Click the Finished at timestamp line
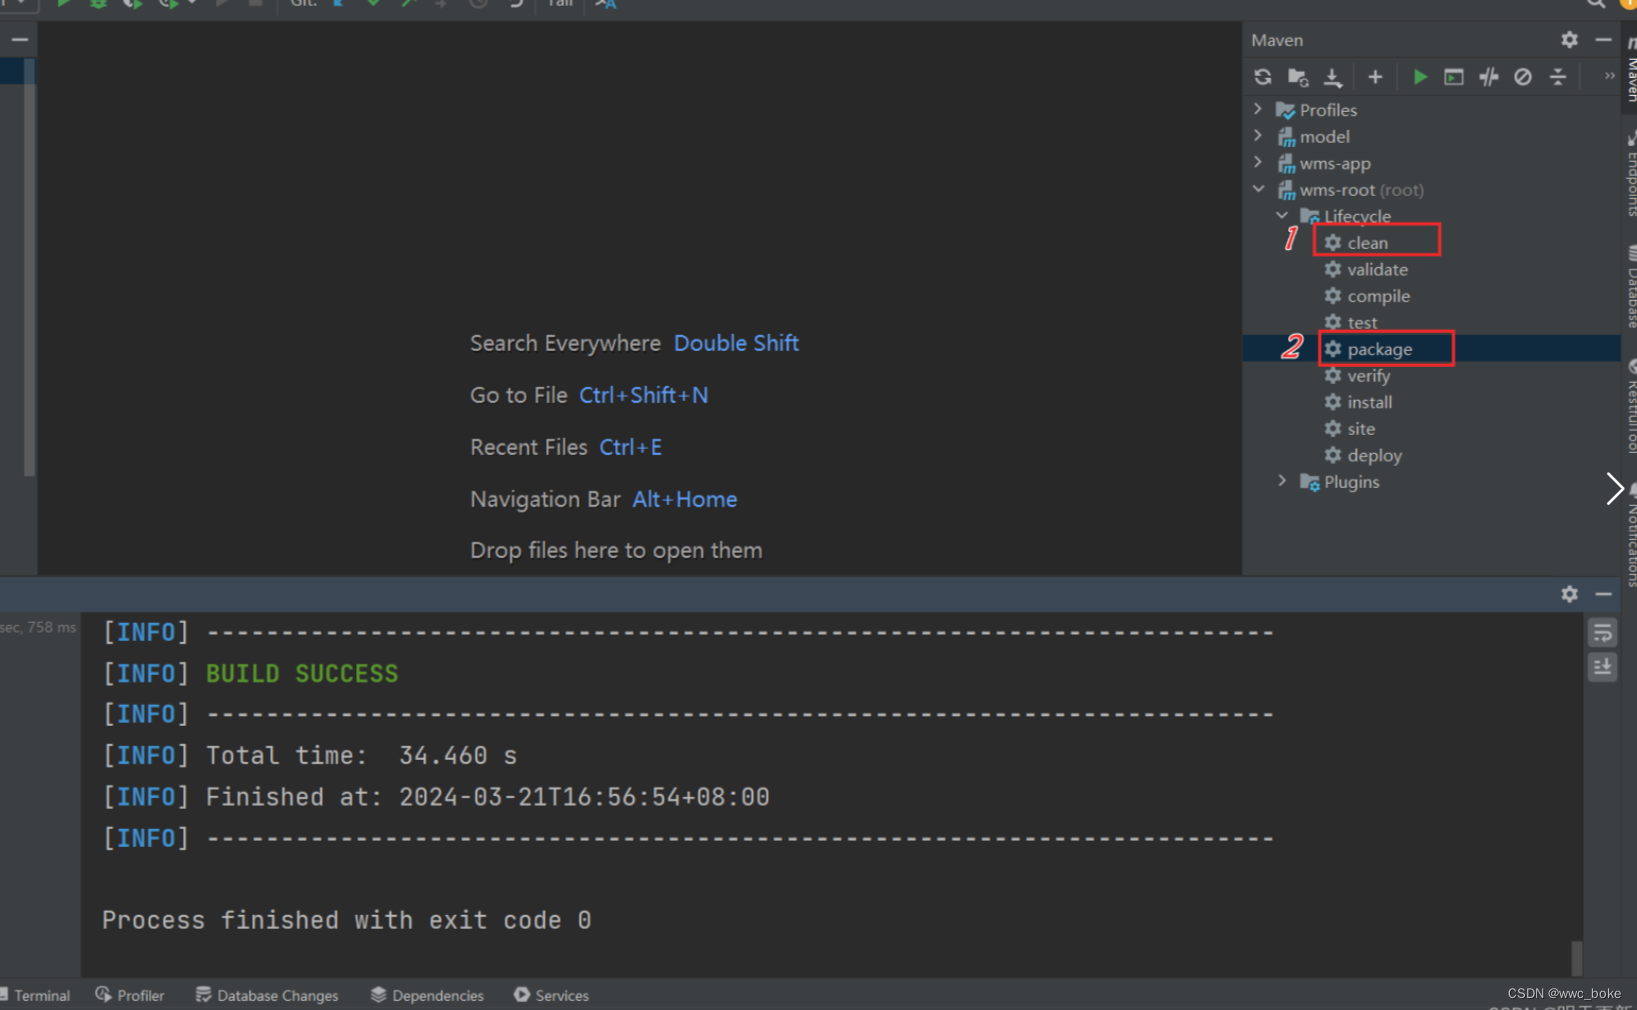This screenshot has width=1637, height=1010. pos(488,797)
